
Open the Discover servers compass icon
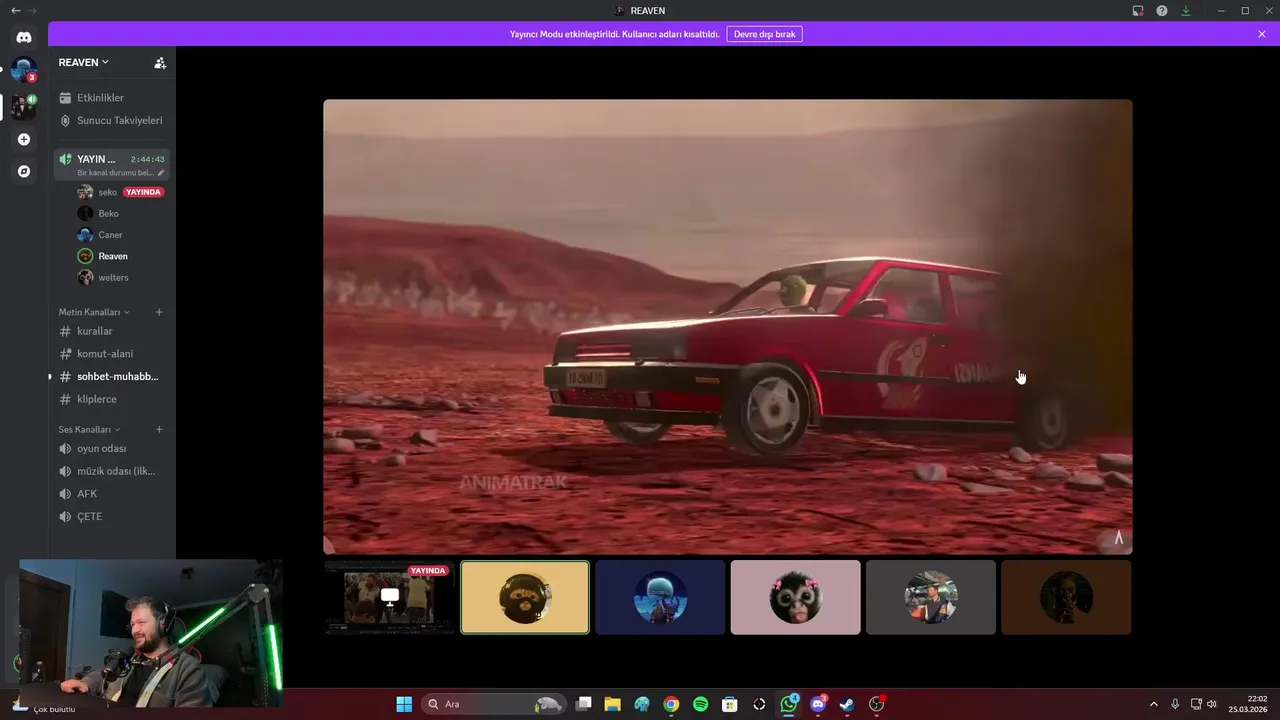[24, 171]
